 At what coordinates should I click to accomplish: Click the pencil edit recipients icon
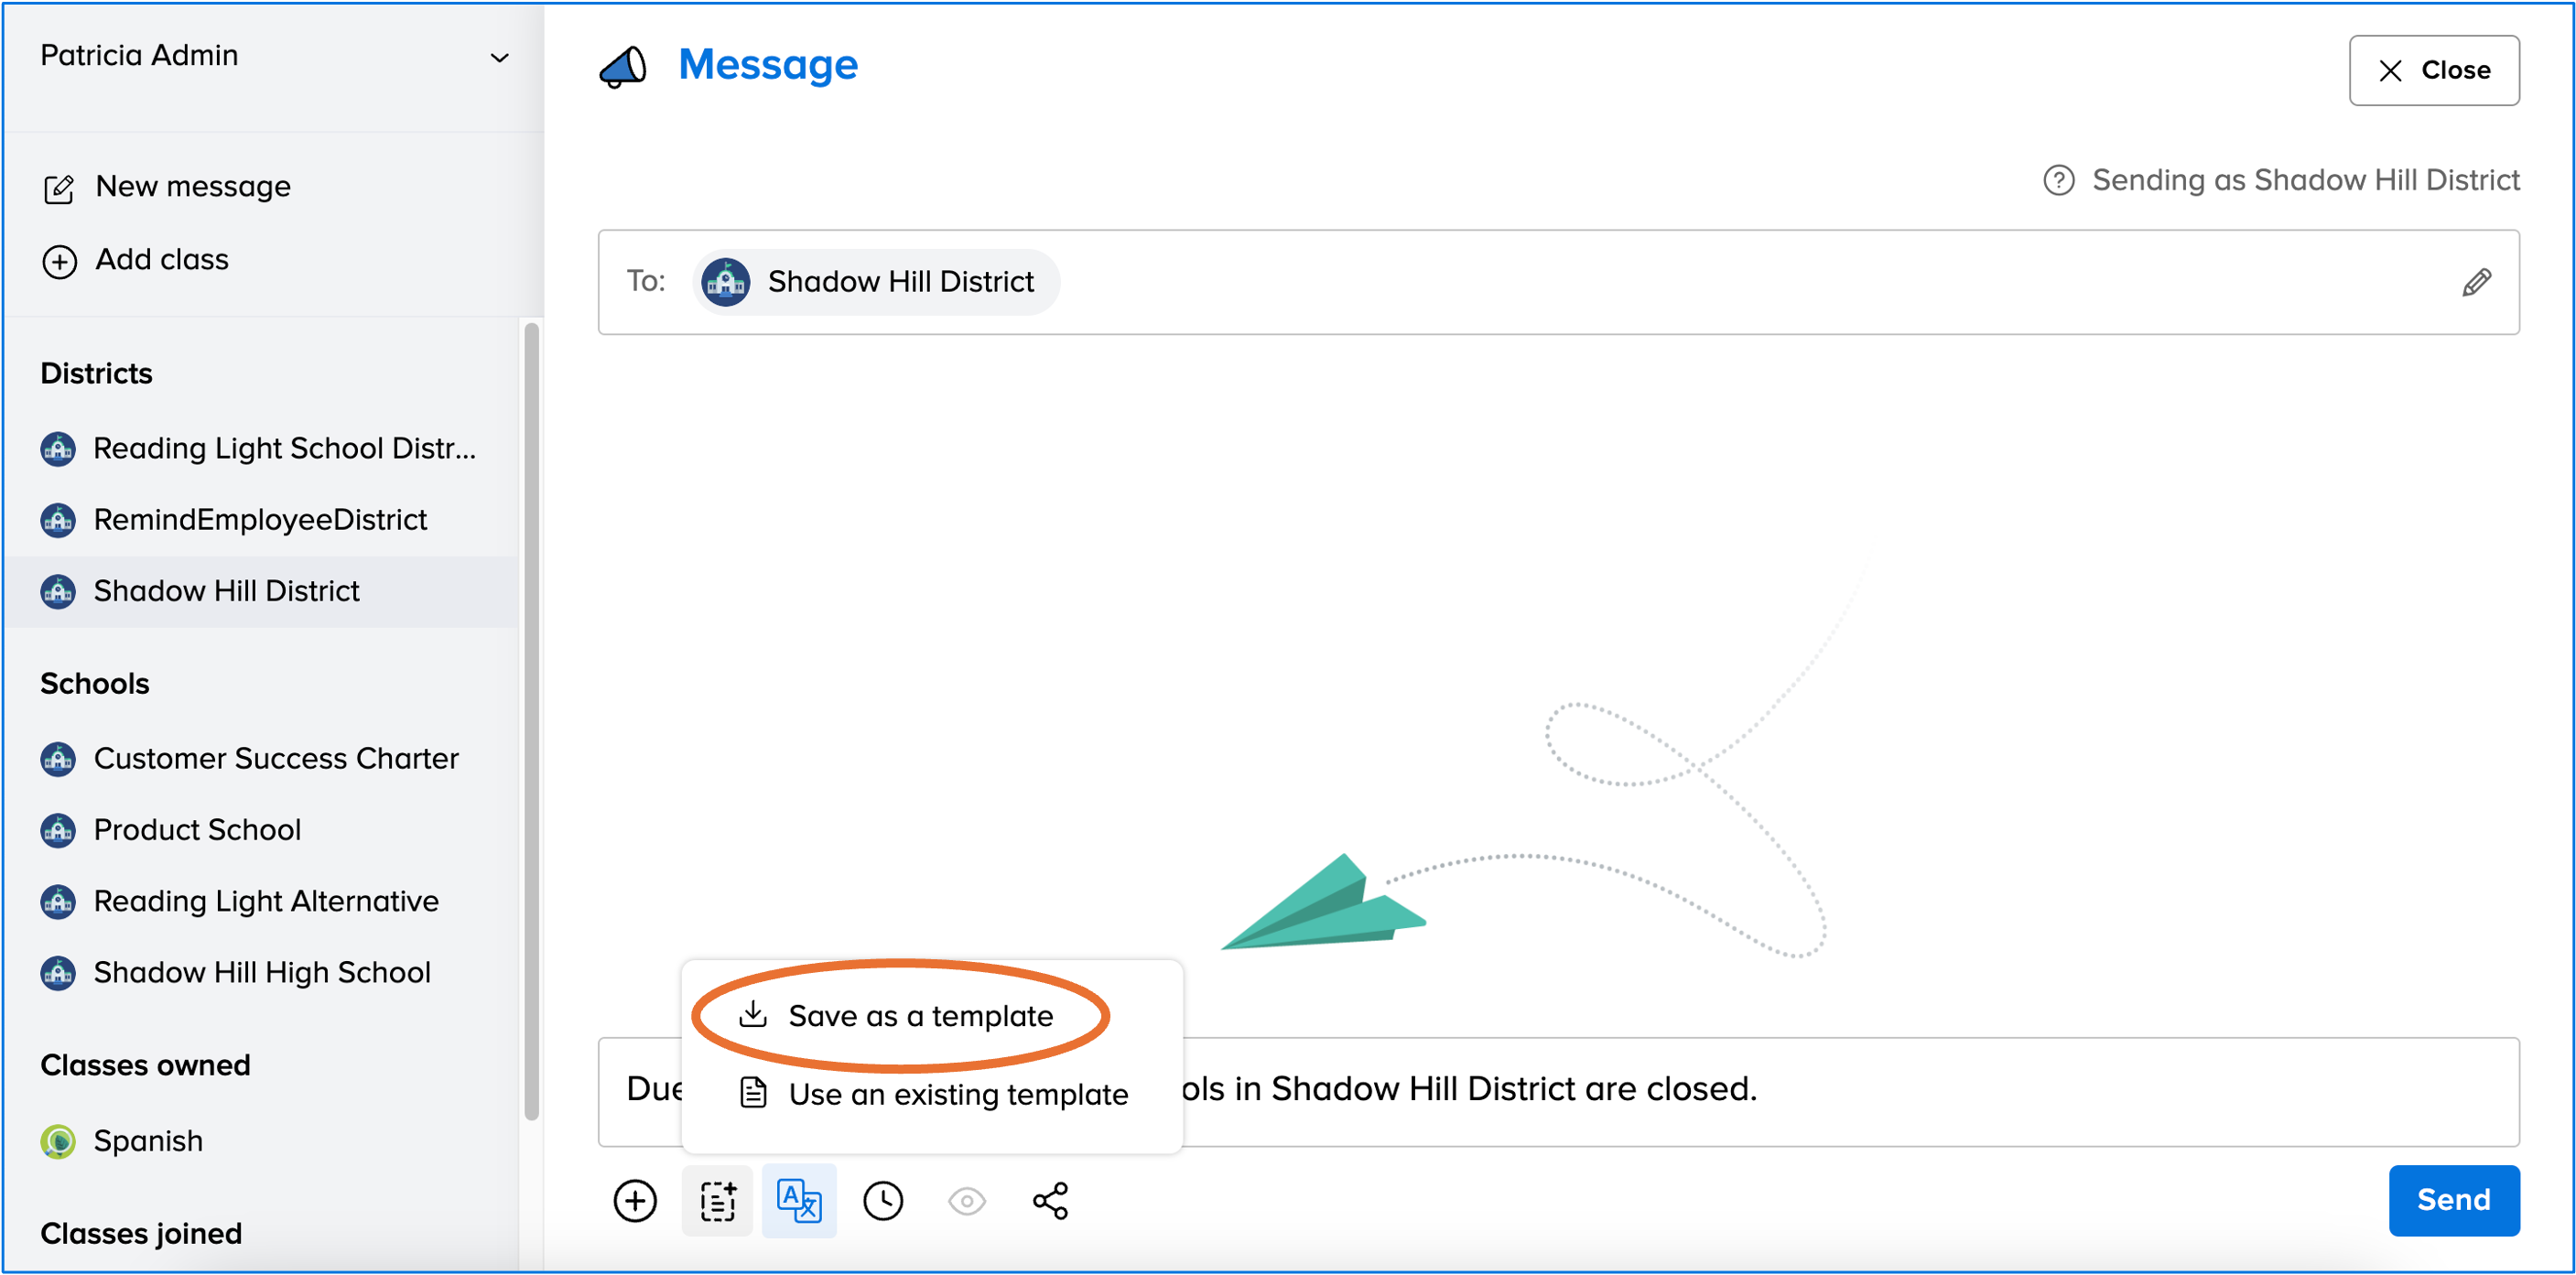(x=2476, y=282)
